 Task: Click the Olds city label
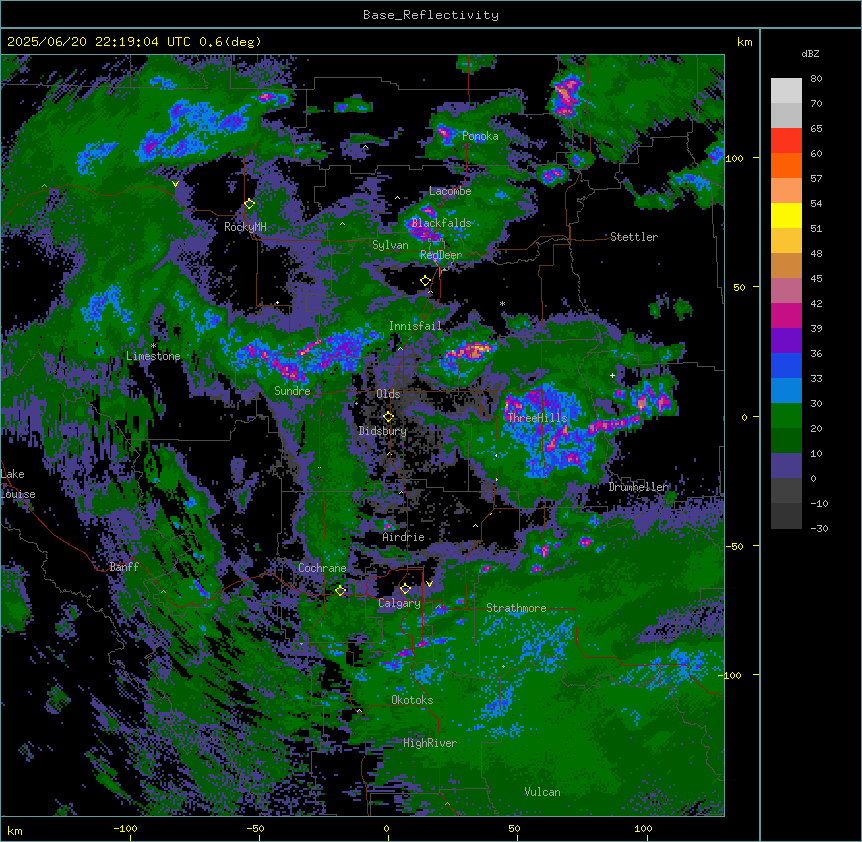pyautogui.click(x=388, y=394)
